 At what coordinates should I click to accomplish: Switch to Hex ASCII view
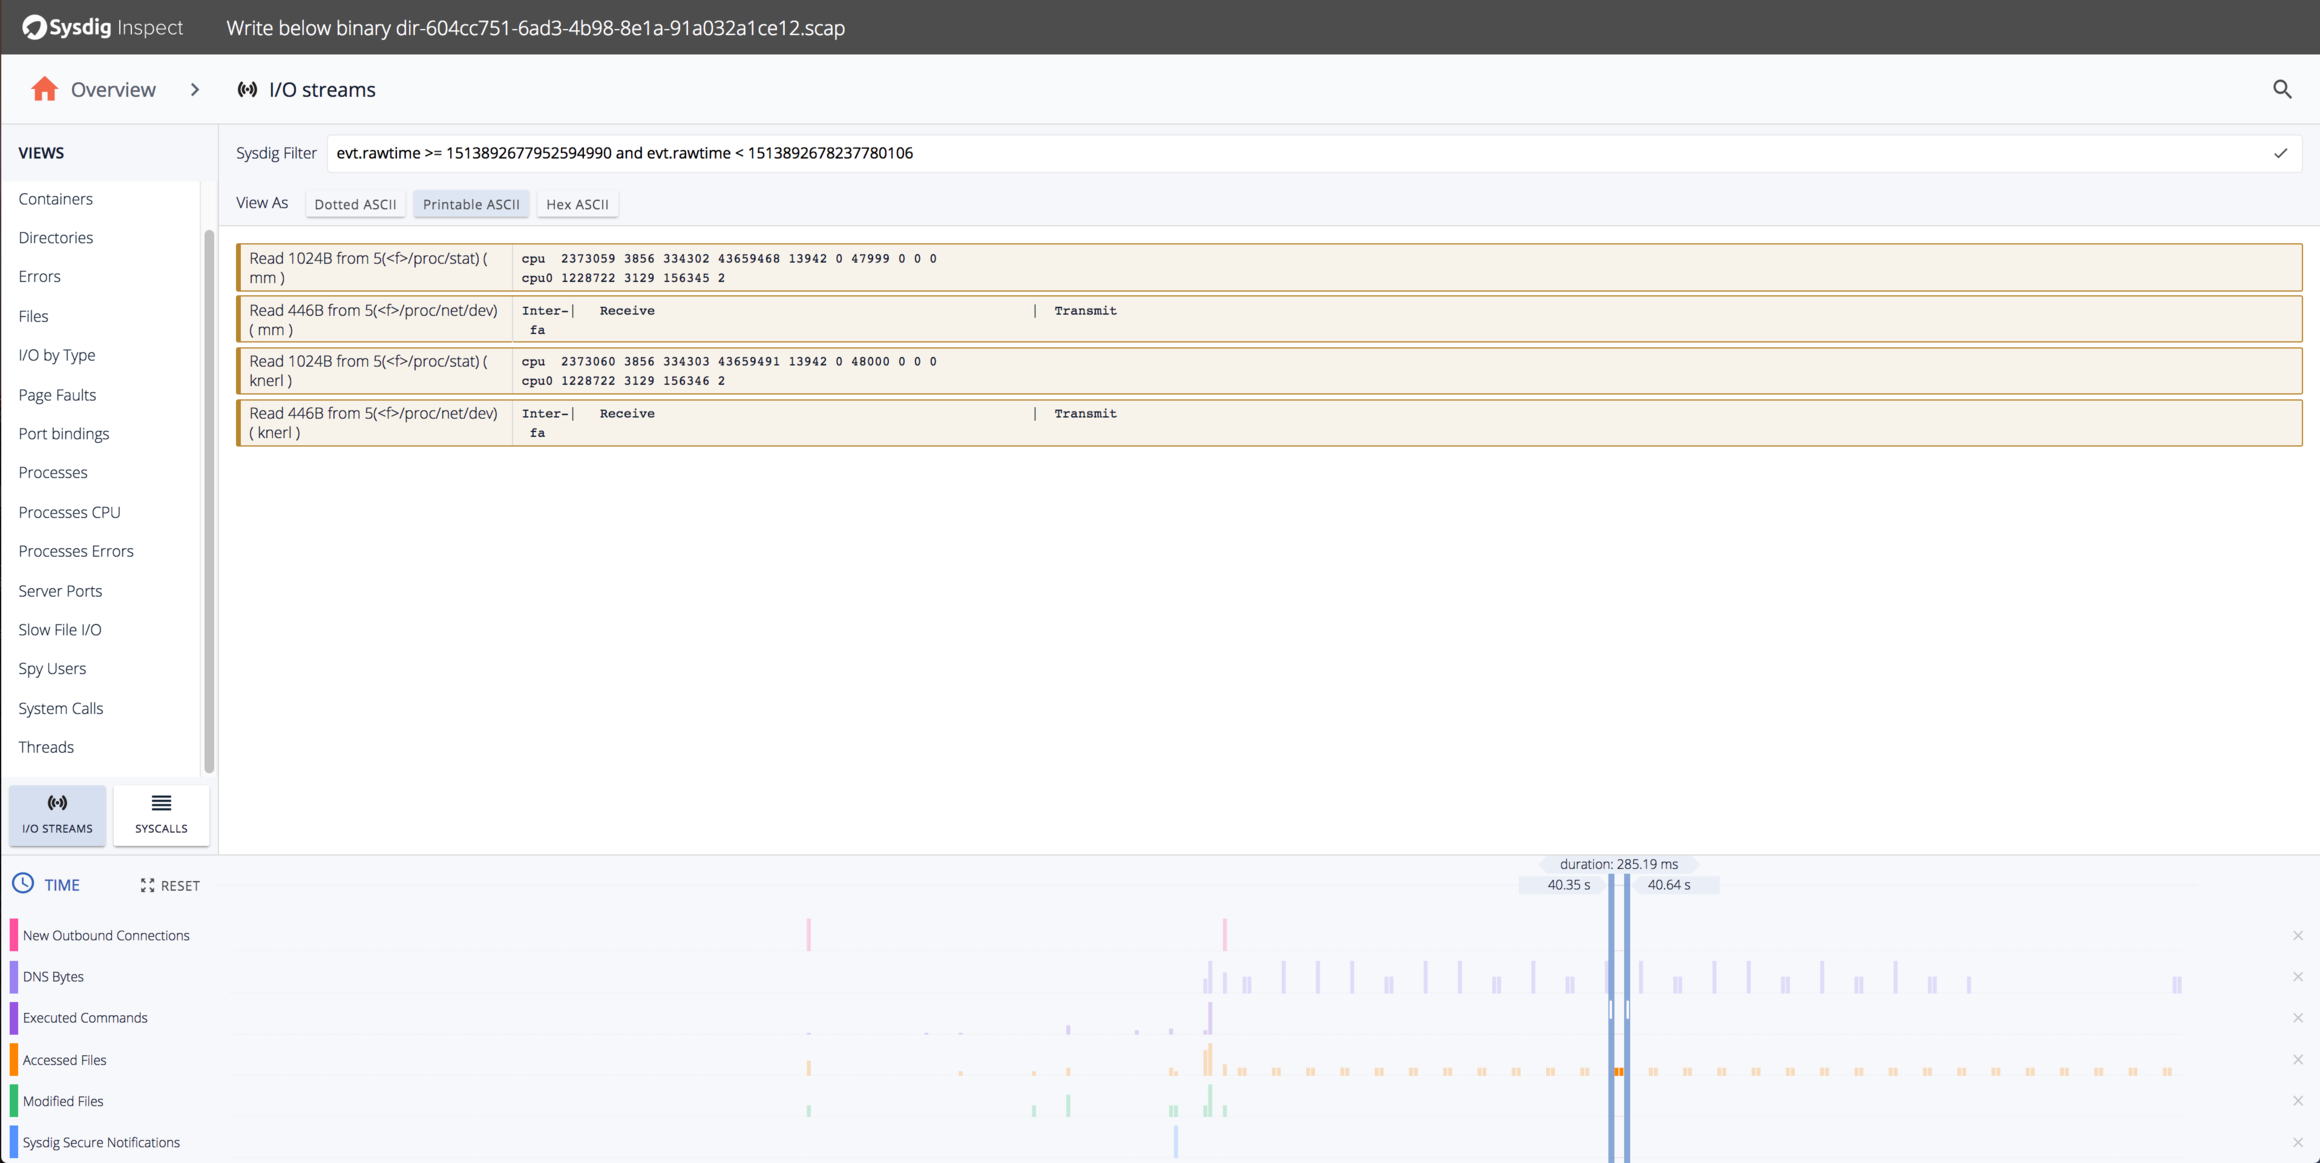tap(577, 204)
